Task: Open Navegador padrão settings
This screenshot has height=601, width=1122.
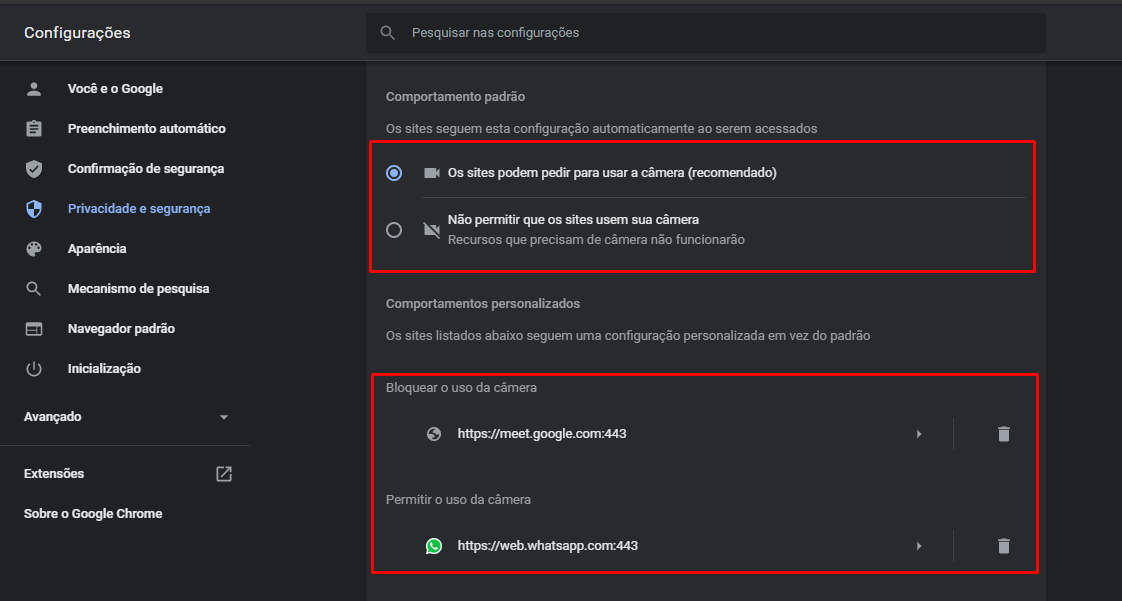Action: 121,329
